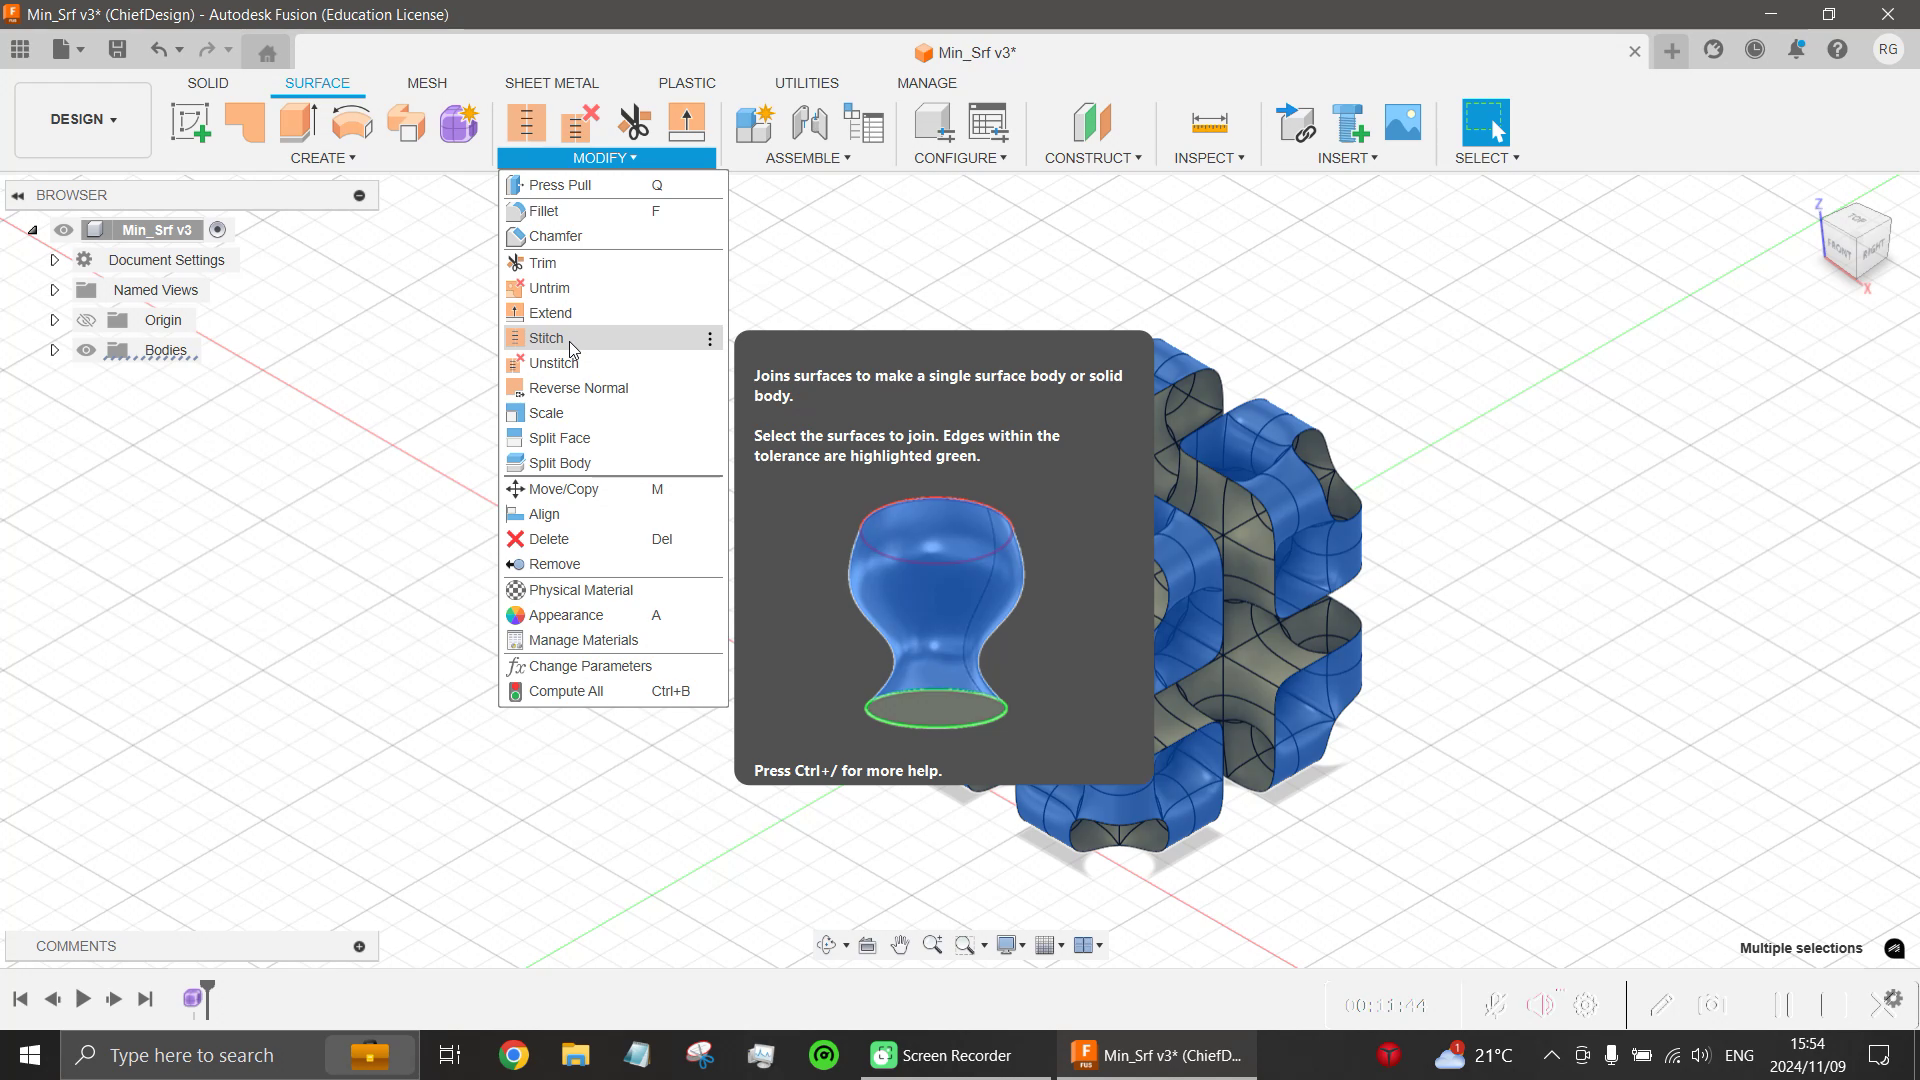
Task: Click the Home tab icon
Action: 267,52
